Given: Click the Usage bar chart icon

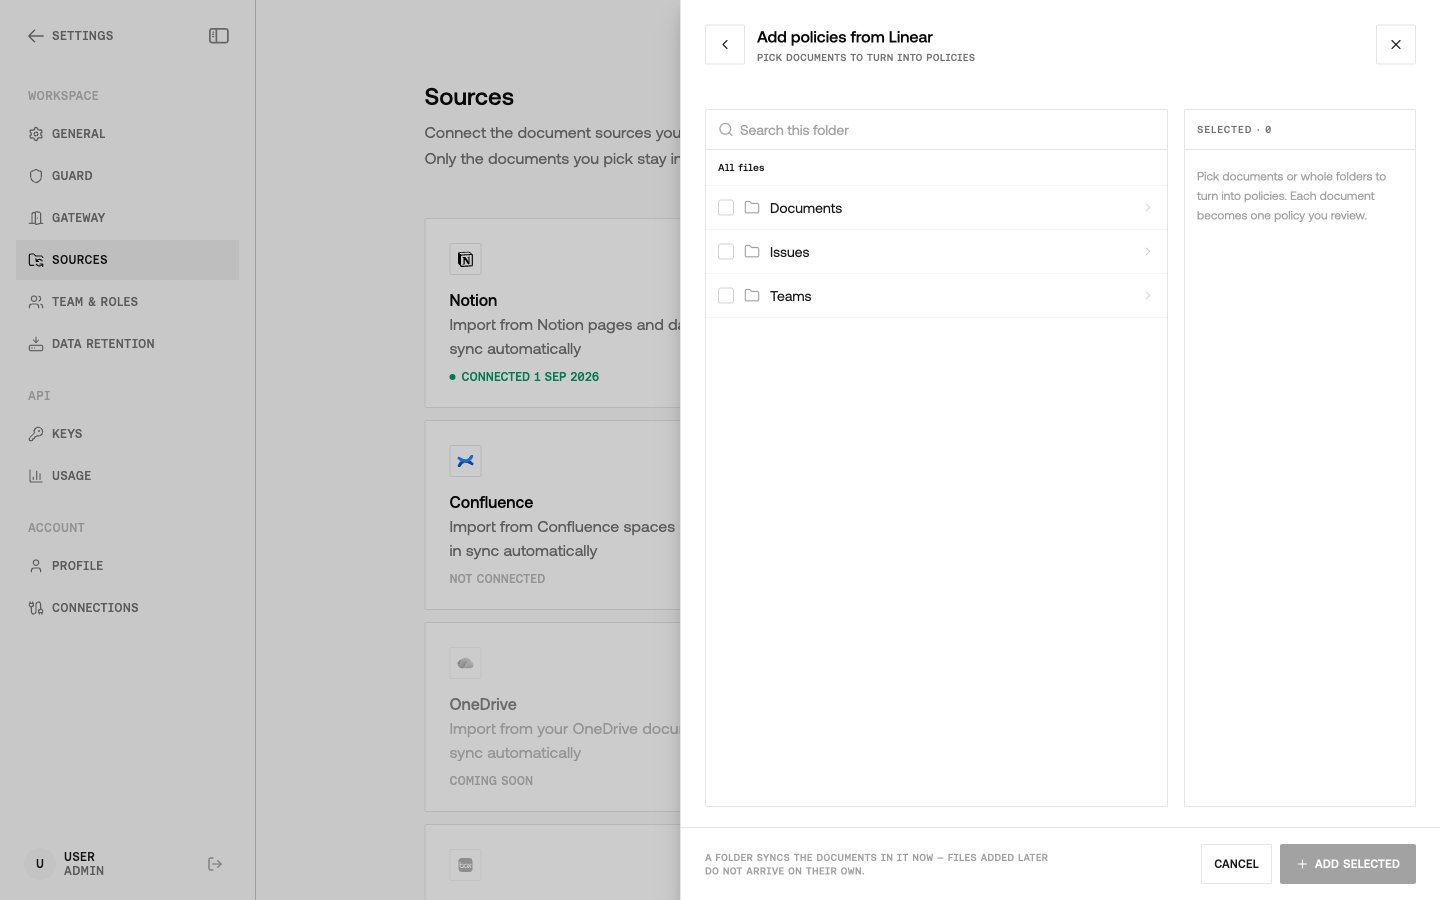Looking at the screenshot, I should pyautogui.click(x=36, y=476).
